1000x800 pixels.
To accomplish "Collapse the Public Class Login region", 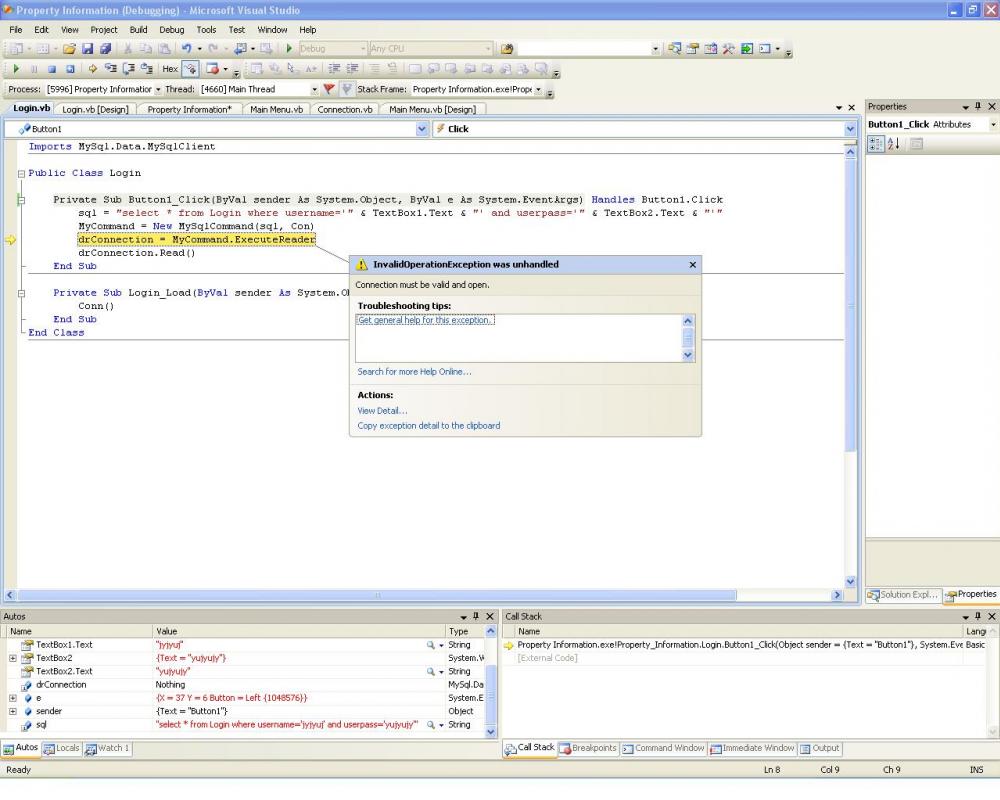I will point(21,174).
